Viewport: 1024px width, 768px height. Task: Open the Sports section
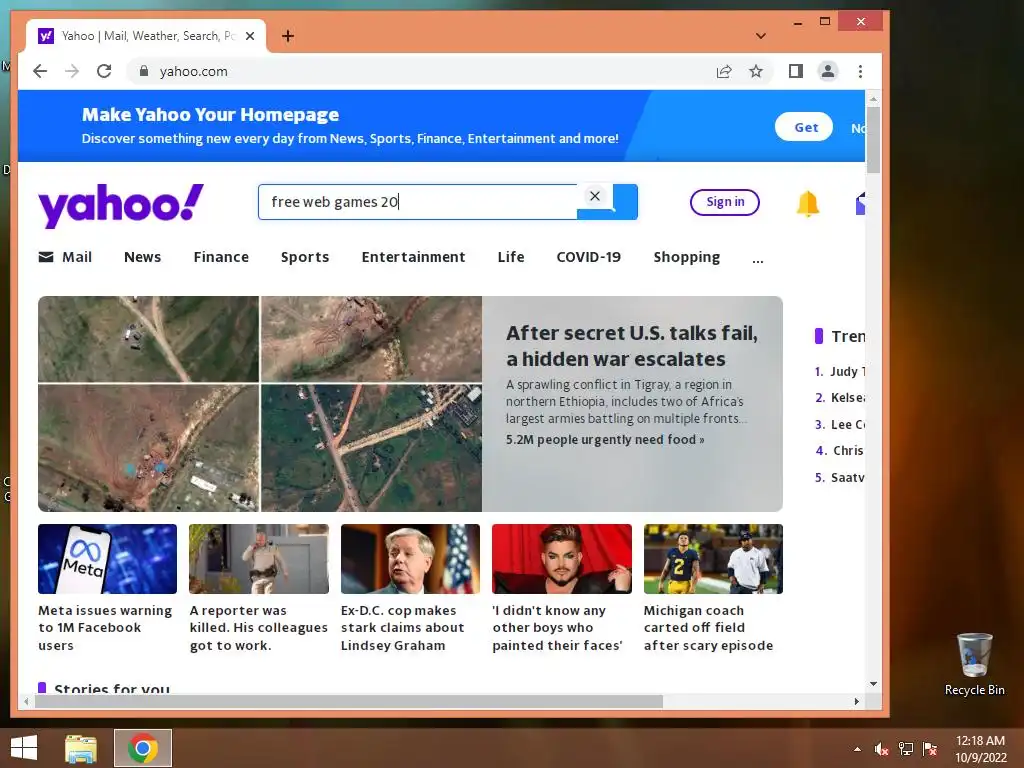[x=305, y=257]
